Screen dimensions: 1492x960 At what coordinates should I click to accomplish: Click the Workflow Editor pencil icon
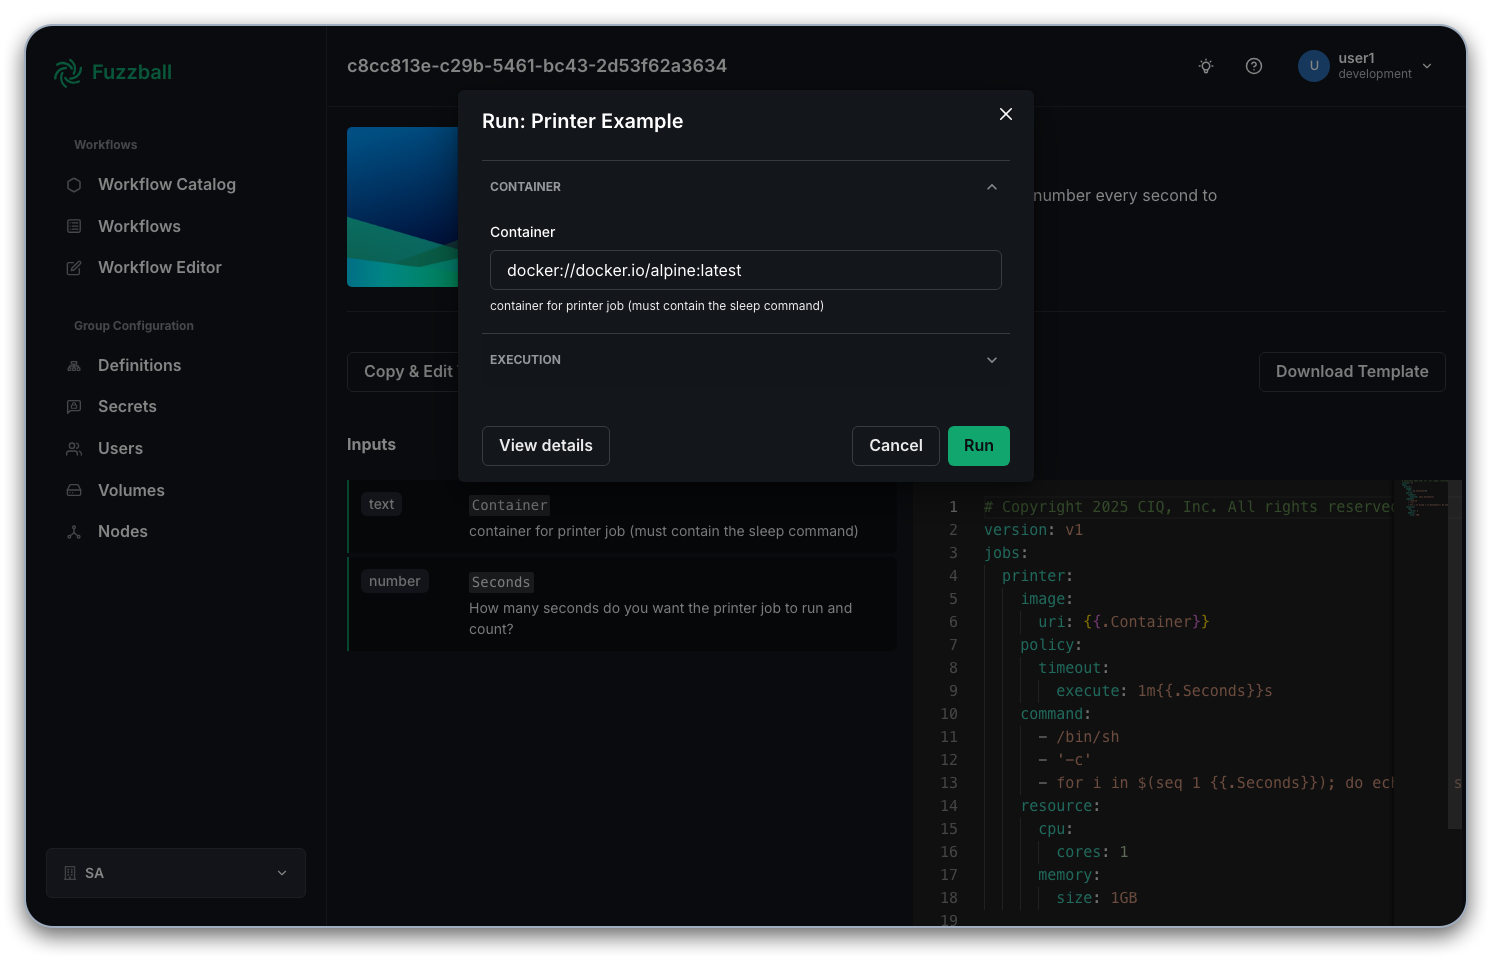[x=74, y=268]
